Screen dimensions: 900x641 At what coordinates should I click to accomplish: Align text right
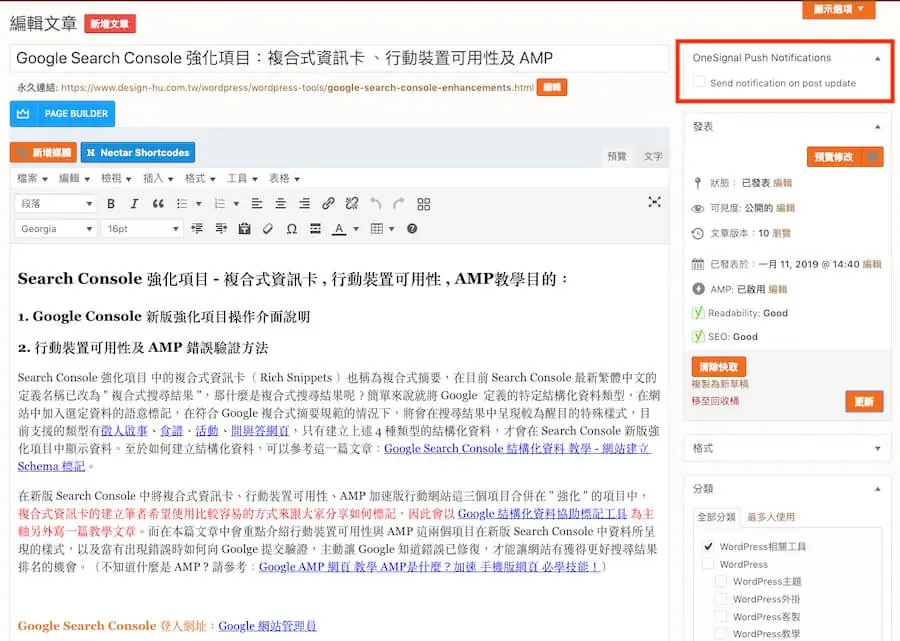[x=304, y=204]
